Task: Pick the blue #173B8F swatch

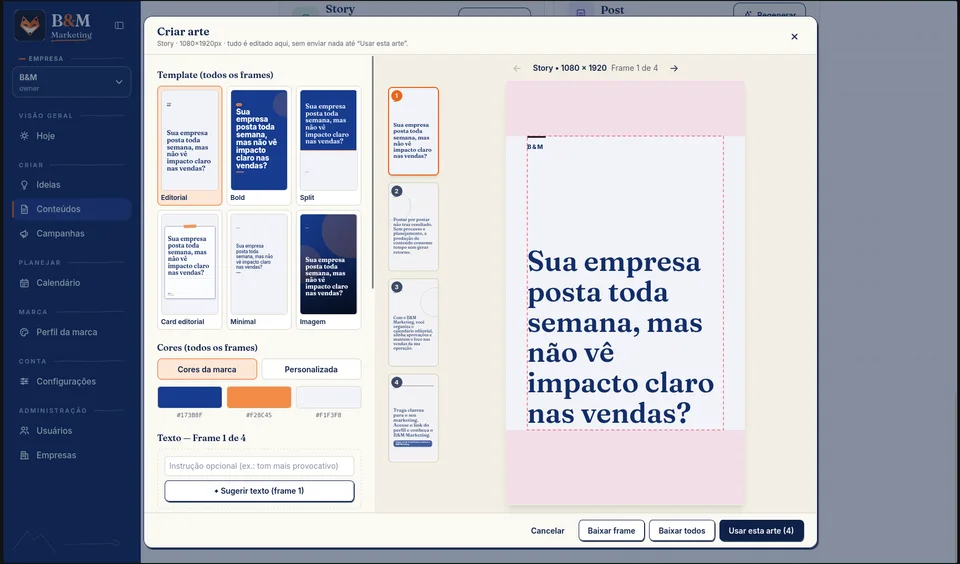Action: tap(190, 397)
